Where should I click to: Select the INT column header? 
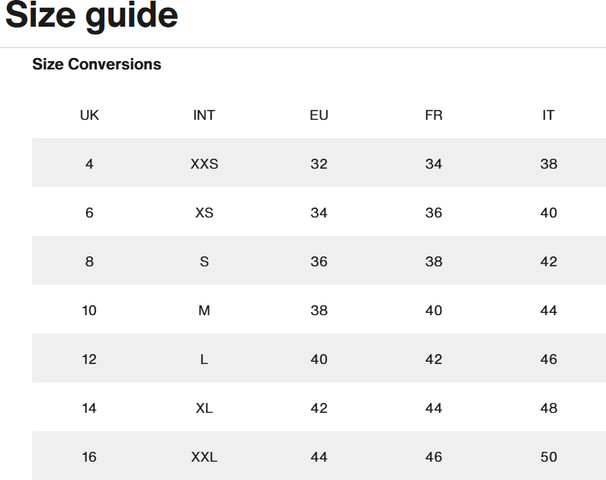(204, 115)
